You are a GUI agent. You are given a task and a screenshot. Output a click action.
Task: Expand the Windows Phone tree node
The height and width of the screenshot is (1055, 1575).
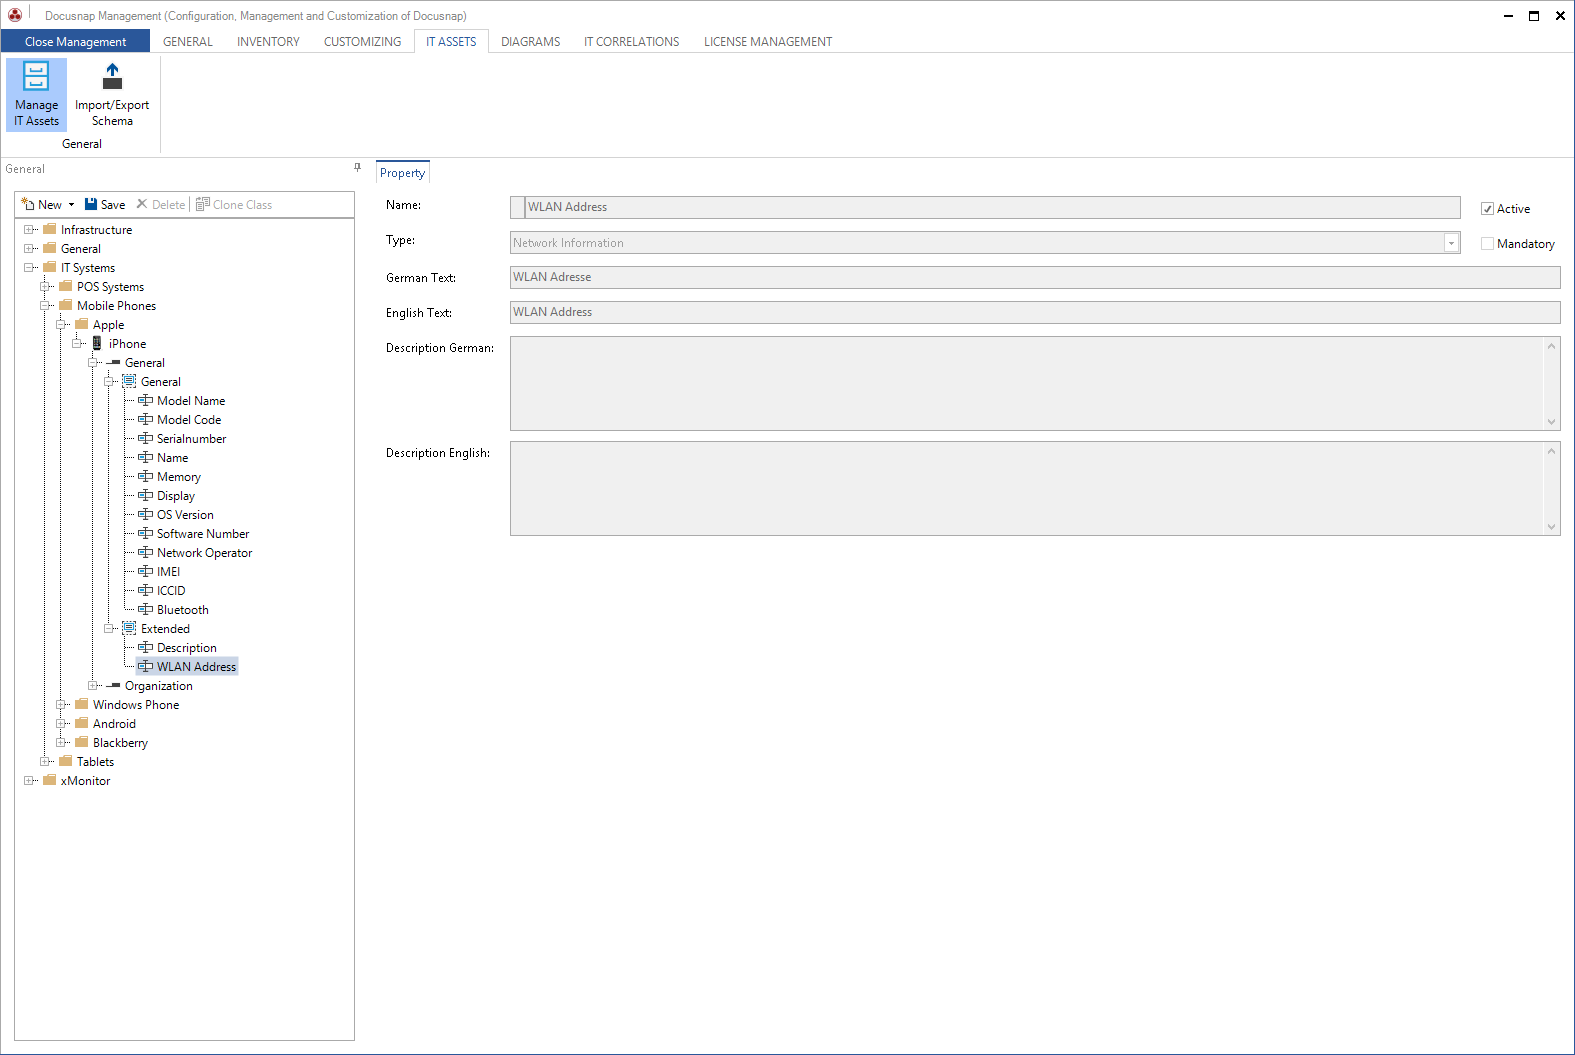pos(61,704)
